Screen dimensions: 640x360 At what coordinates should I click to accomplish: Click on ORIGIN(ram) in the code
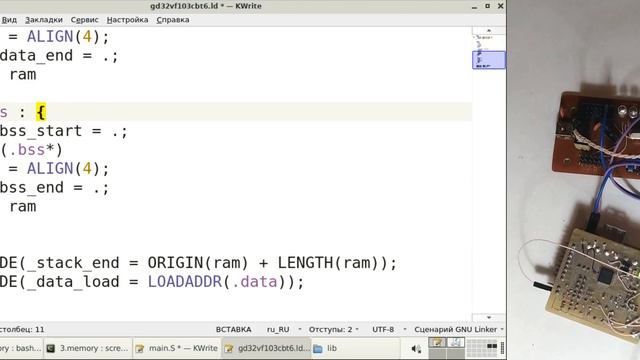tap(198, 263)
